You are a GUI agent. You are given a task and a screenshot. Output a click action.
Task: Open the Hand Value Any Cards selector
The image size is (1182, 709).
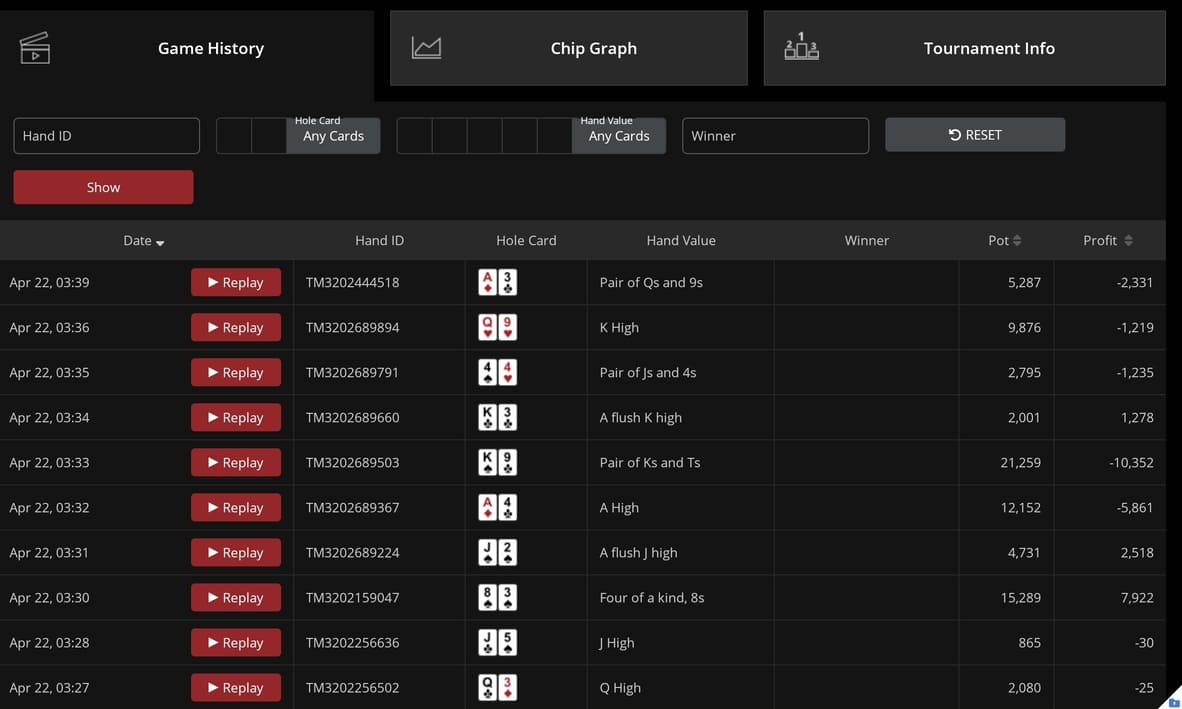618,136
